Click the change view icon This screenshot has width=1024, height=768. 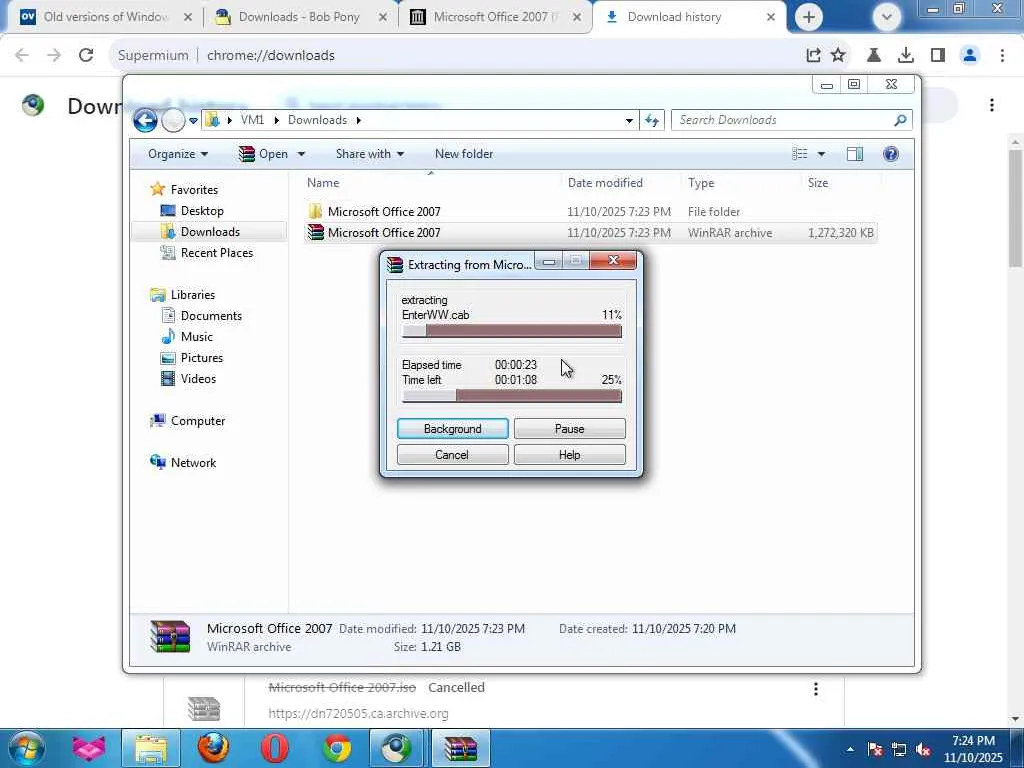(800, 154)
